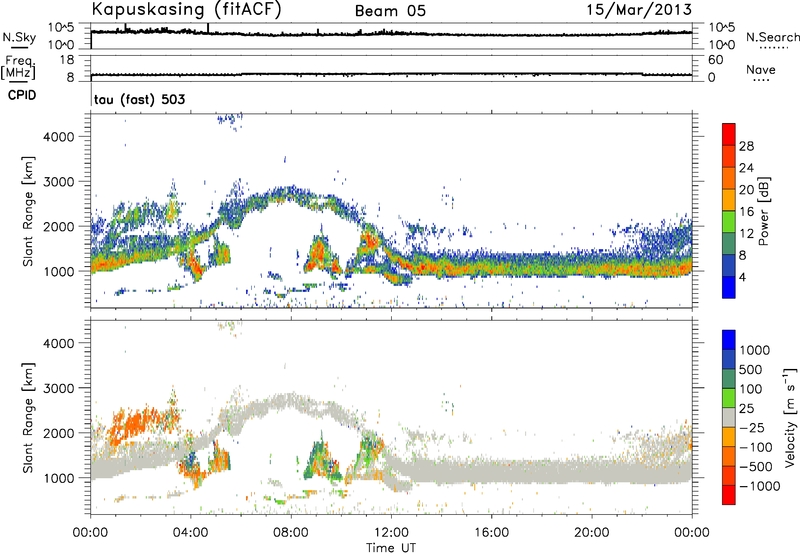Click the "-1000" label on the Velocity scale
The image size is (800, 554).
tap(759, 486)
